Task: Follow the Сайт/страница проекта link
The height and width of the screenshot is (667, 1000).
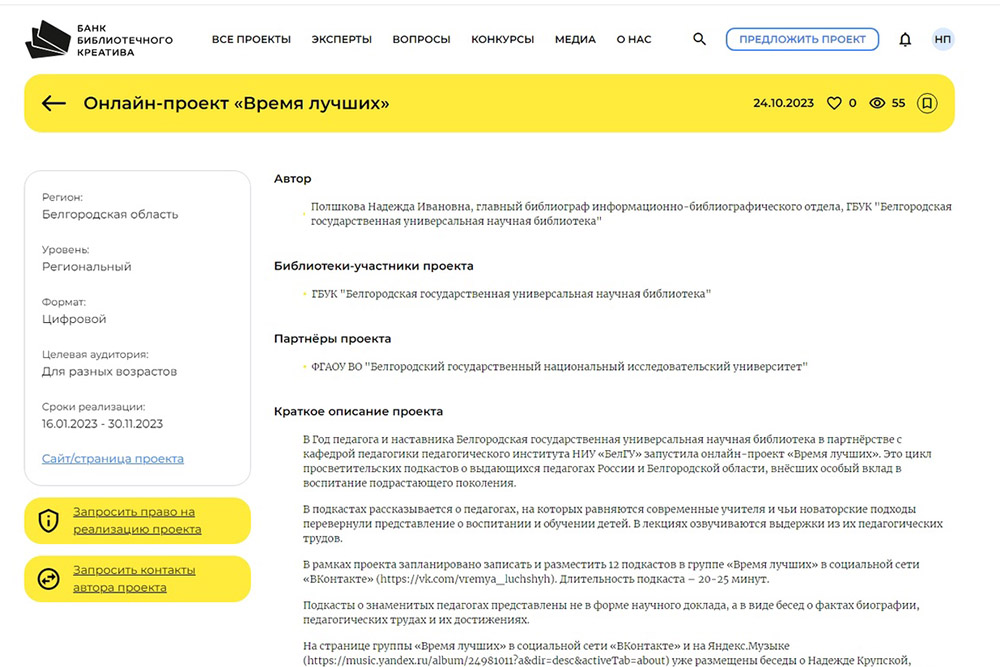Action: point(112,459)
